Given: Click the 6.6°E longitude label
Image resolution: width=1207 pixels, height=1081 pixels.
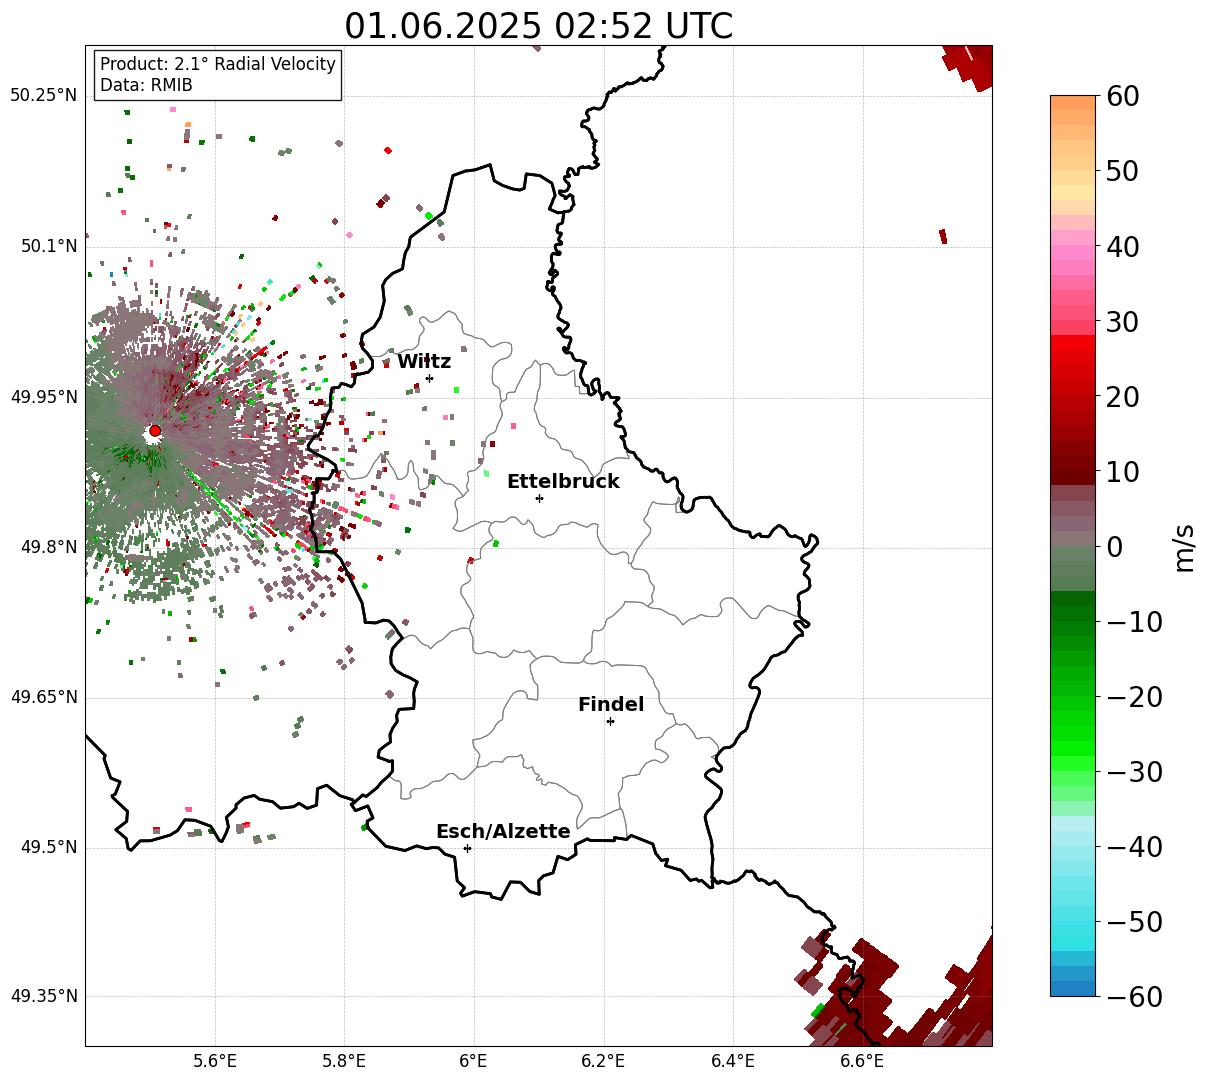Looking at the screenshot, I should click(862, 1060).
